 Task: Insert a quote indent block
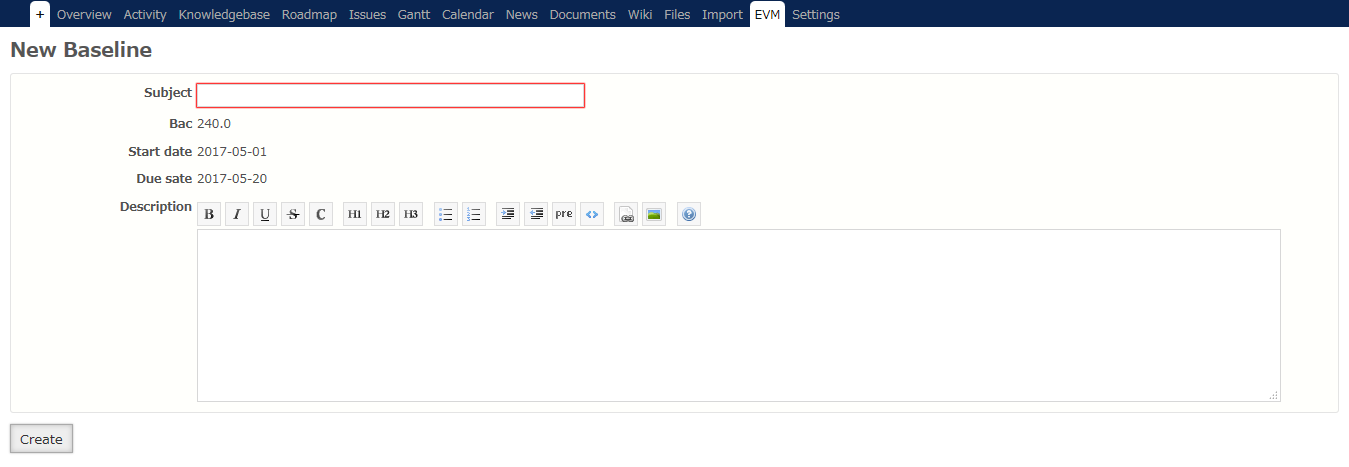click(508, 214)
